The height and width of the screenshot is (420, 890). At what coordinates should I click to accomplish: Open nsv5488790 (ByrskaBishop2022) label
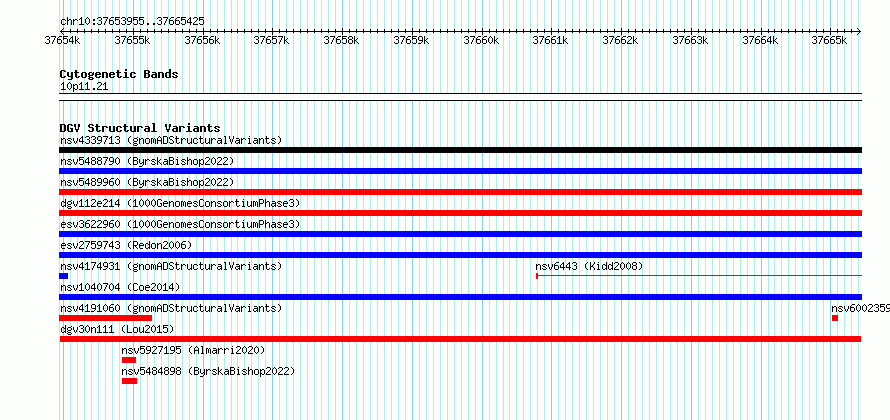click(147, 161)
